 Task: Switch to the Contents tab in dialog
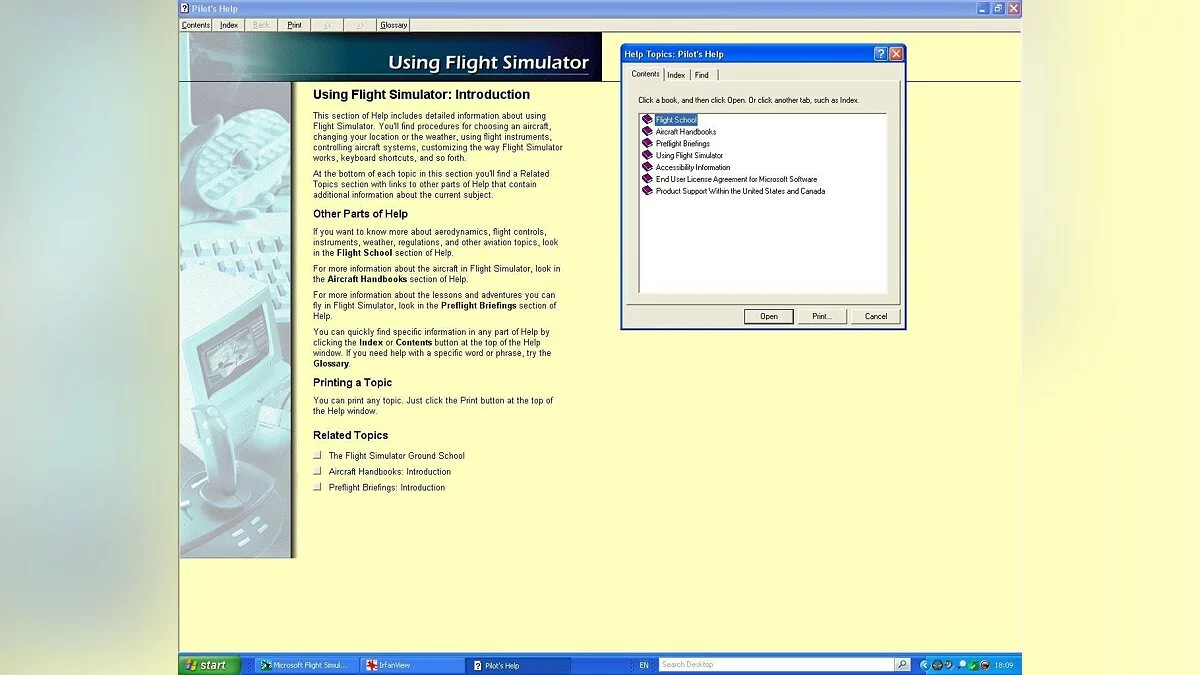(x=646, y=74)
